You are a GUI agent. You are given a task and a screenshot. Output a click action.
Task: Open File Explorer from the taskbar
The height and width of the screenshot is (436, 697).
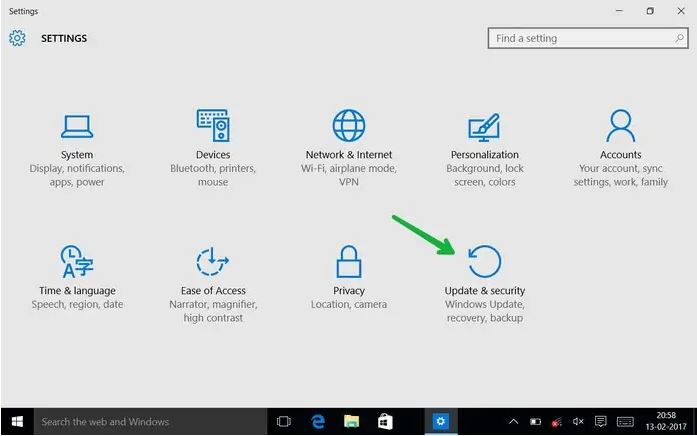tap(351, 421)
